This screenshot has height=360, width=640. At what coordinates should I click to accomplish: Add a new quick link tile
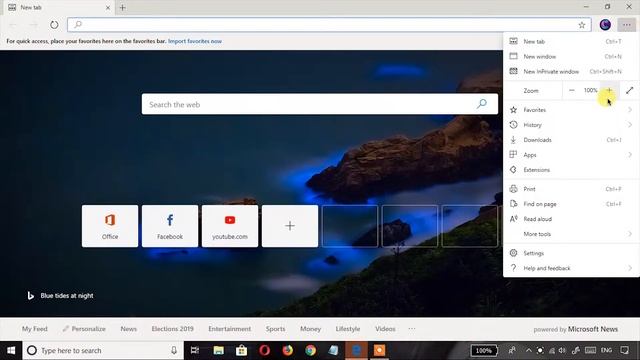(x=290, y=226)
